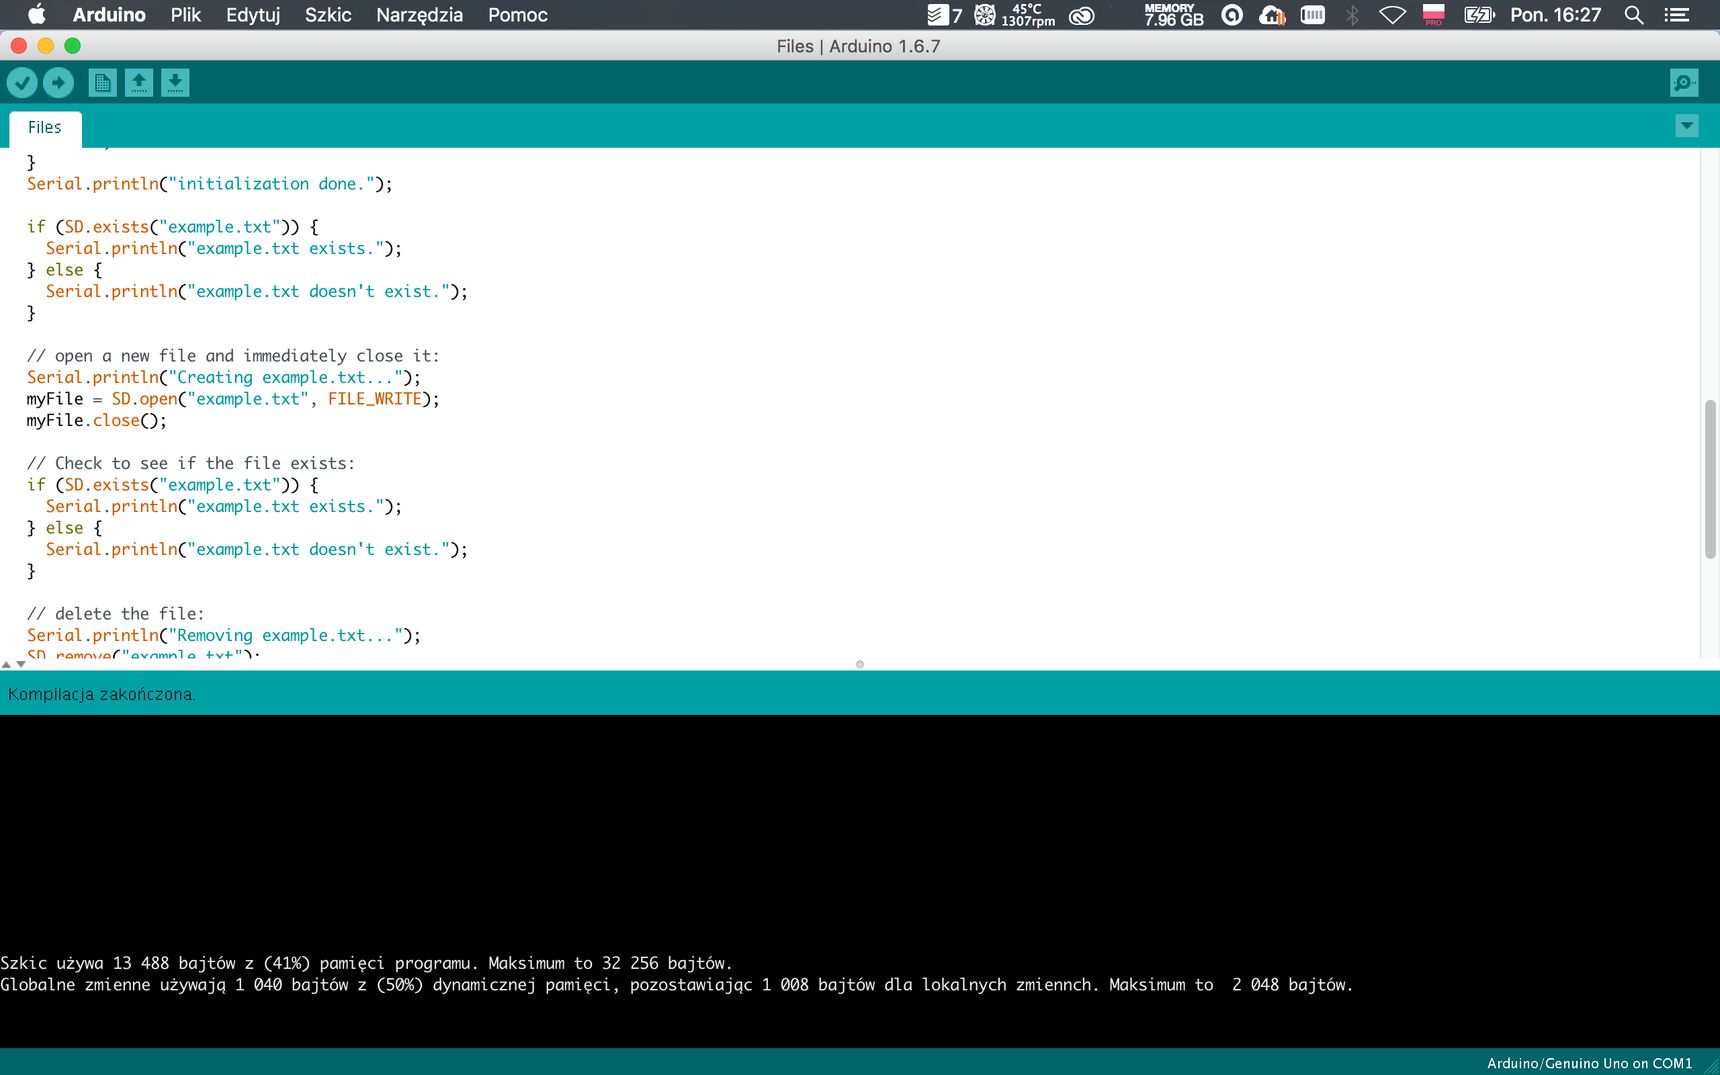Open Spotlight search in menu bar
Screen dimensions: 1720x1075
pos(1634,15)
